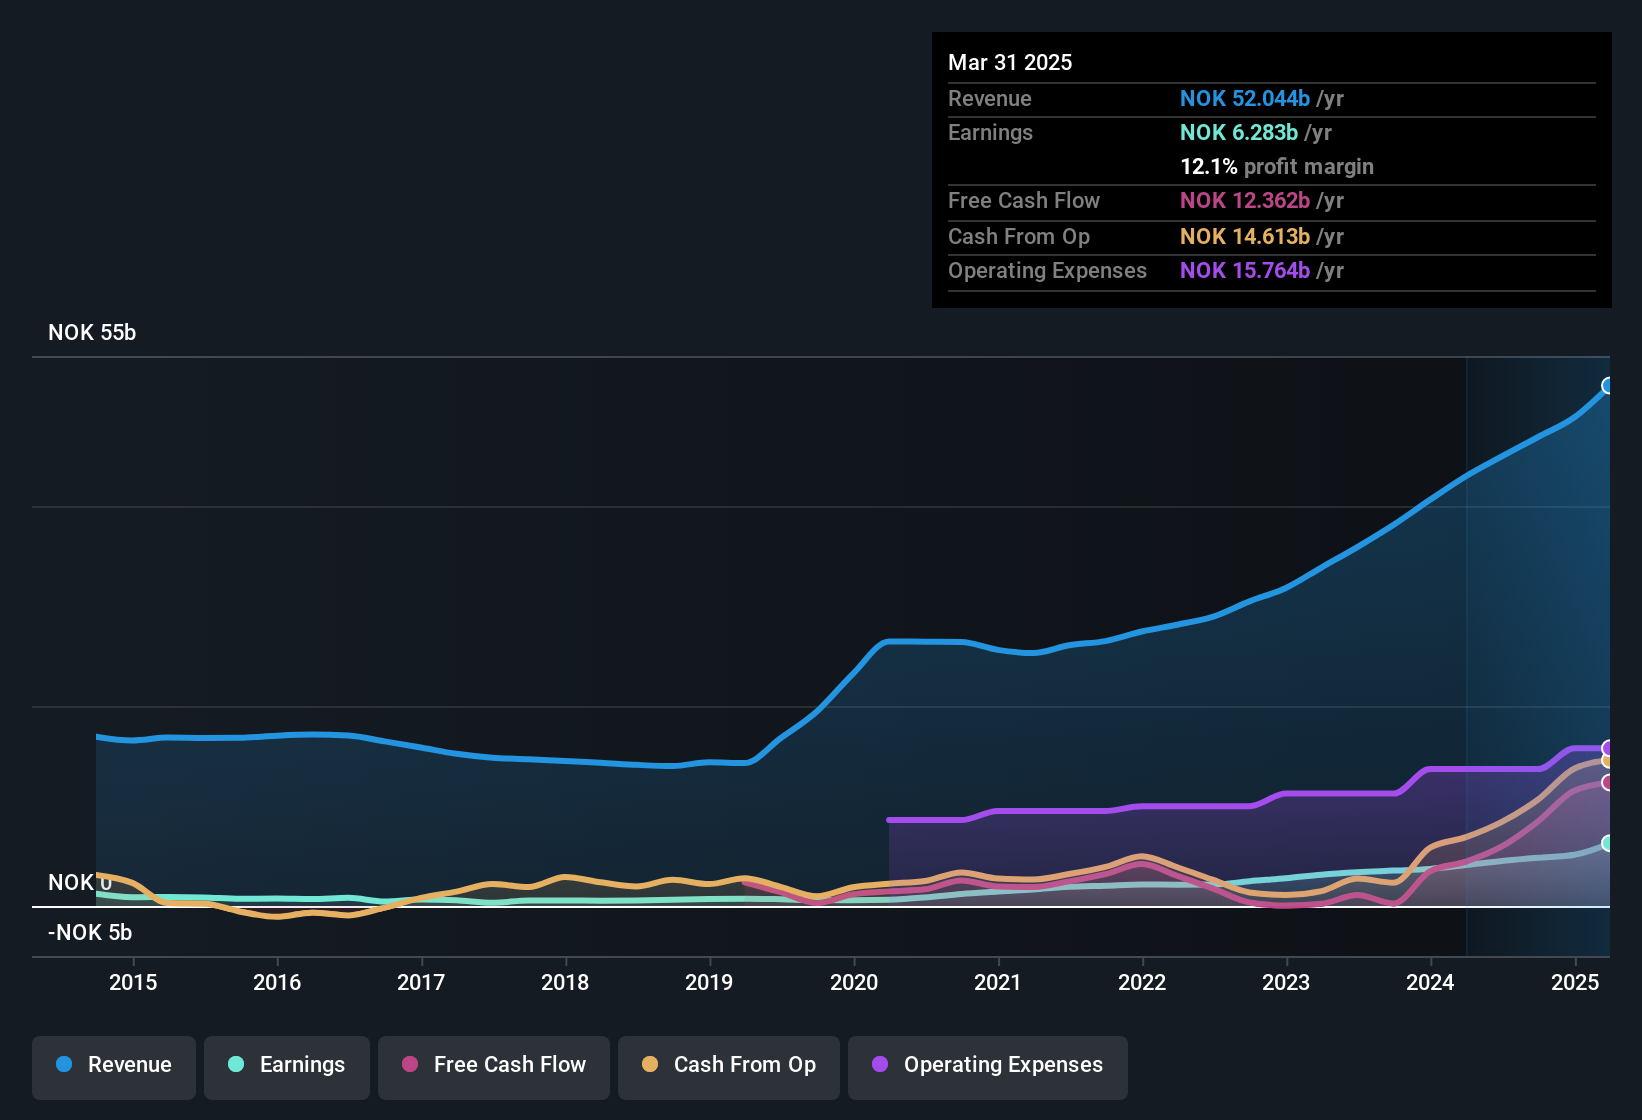Toggle the Revenue series in the legend
Viewport: 1642px width, 1120px height.
[114, 1065]
